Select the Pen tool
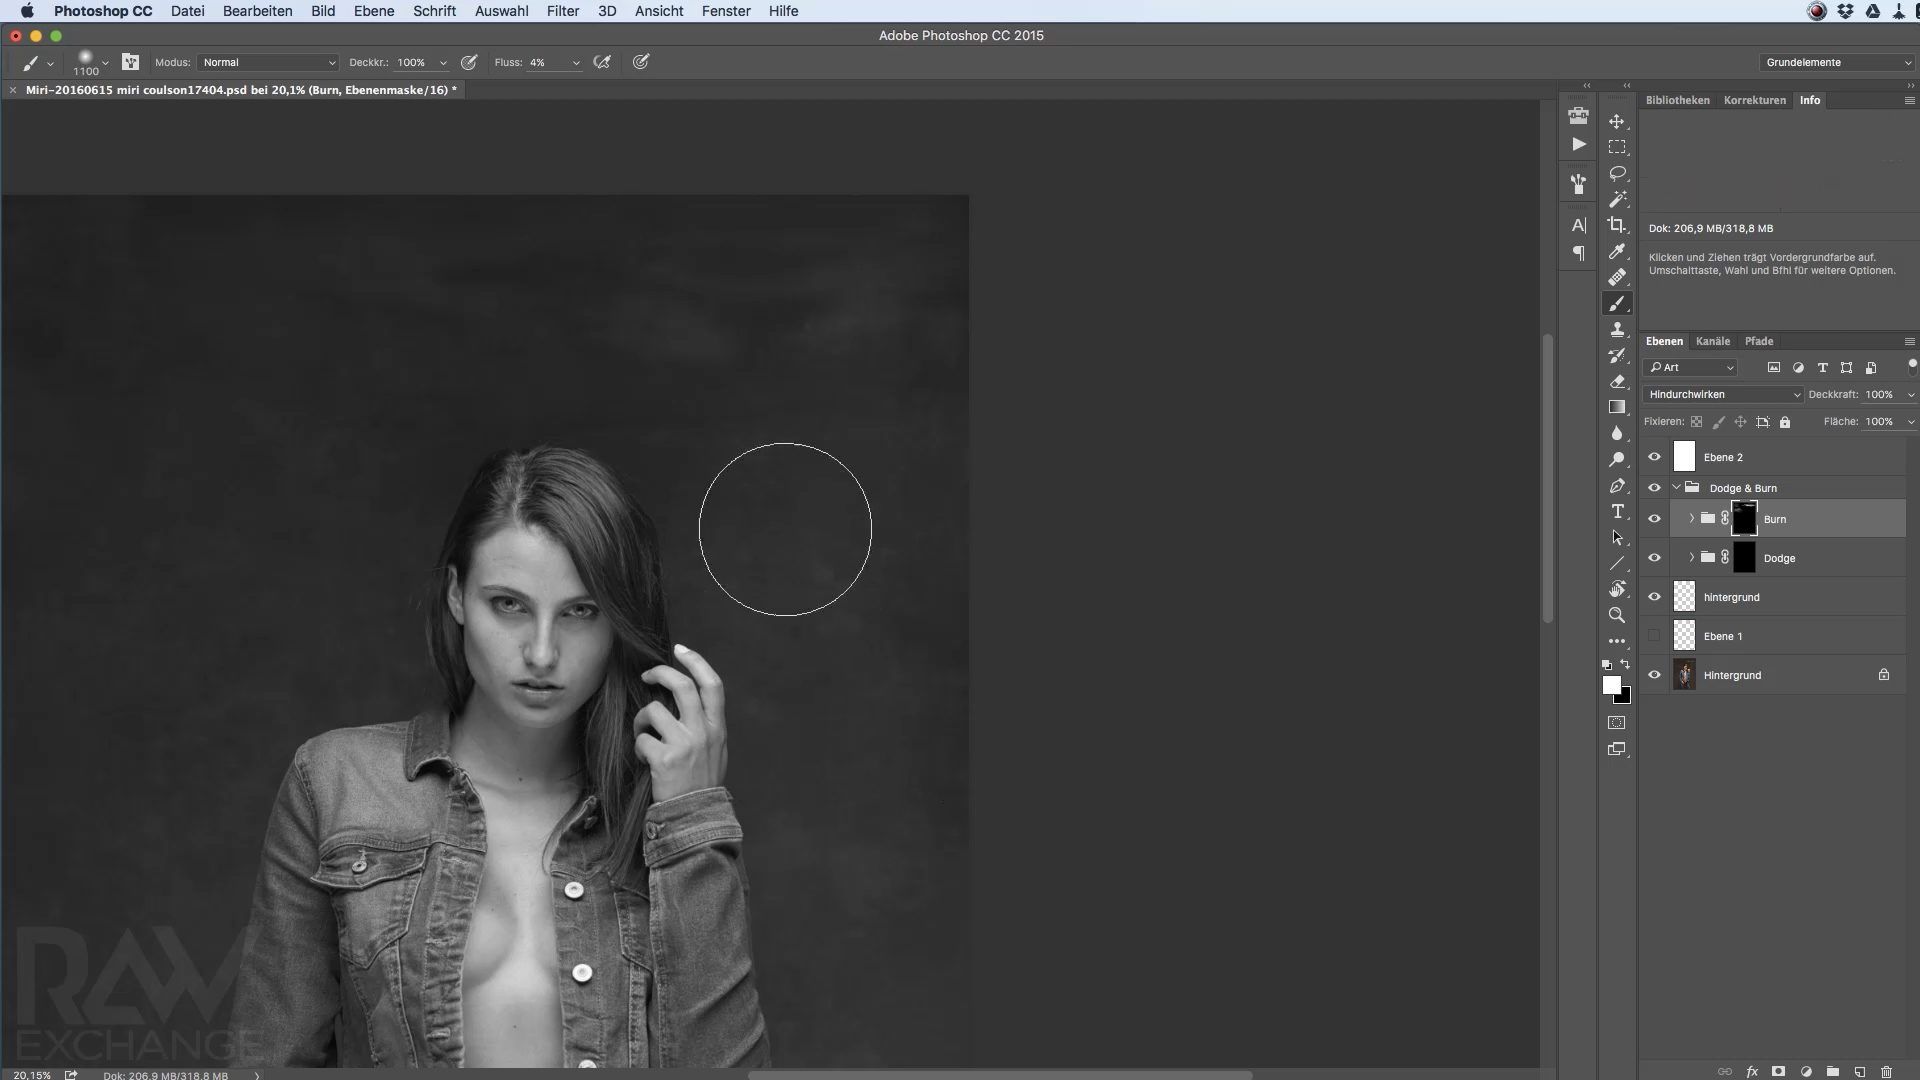The height and width of the screenshot is (1080, 1920). [1617, 485]
